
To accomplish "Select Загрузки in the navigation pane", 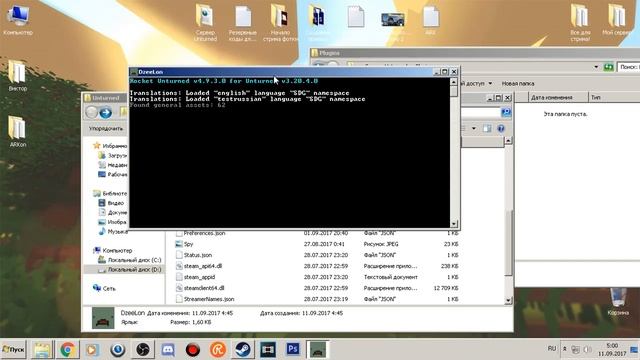I will (x=113, y=156).
